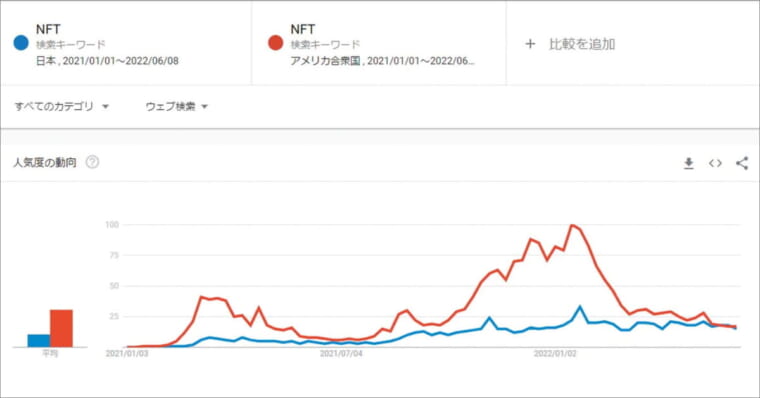The image size is (760, 398).
Task: Edit the United States NFT search term
Action: click(x=302, y=29)
